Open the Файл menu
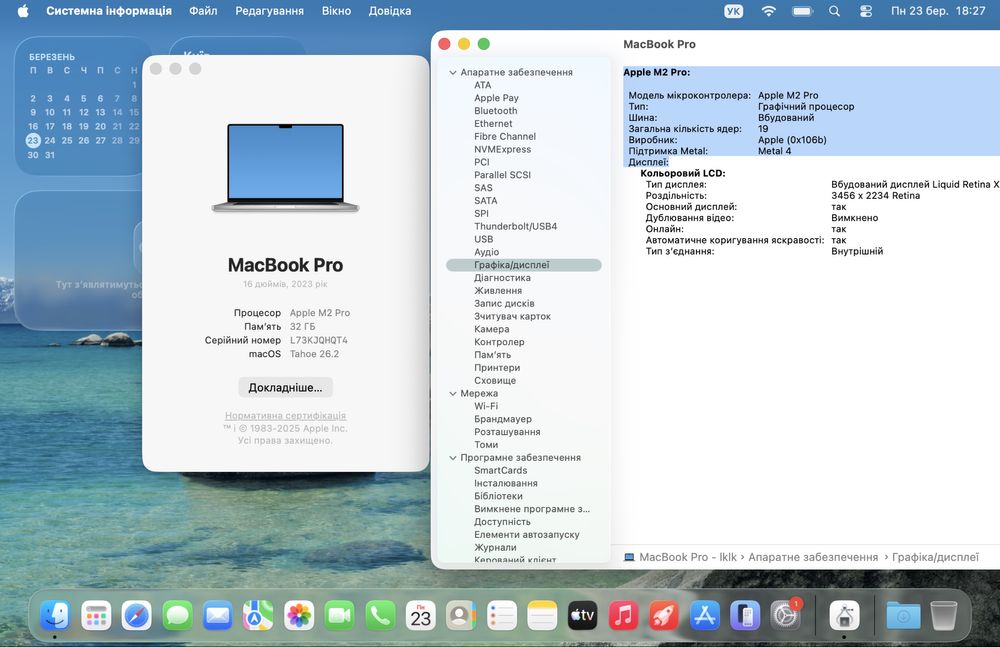The height and width of the screenshot is (647, 1000). pyautogui.click(x=203, y=11)
